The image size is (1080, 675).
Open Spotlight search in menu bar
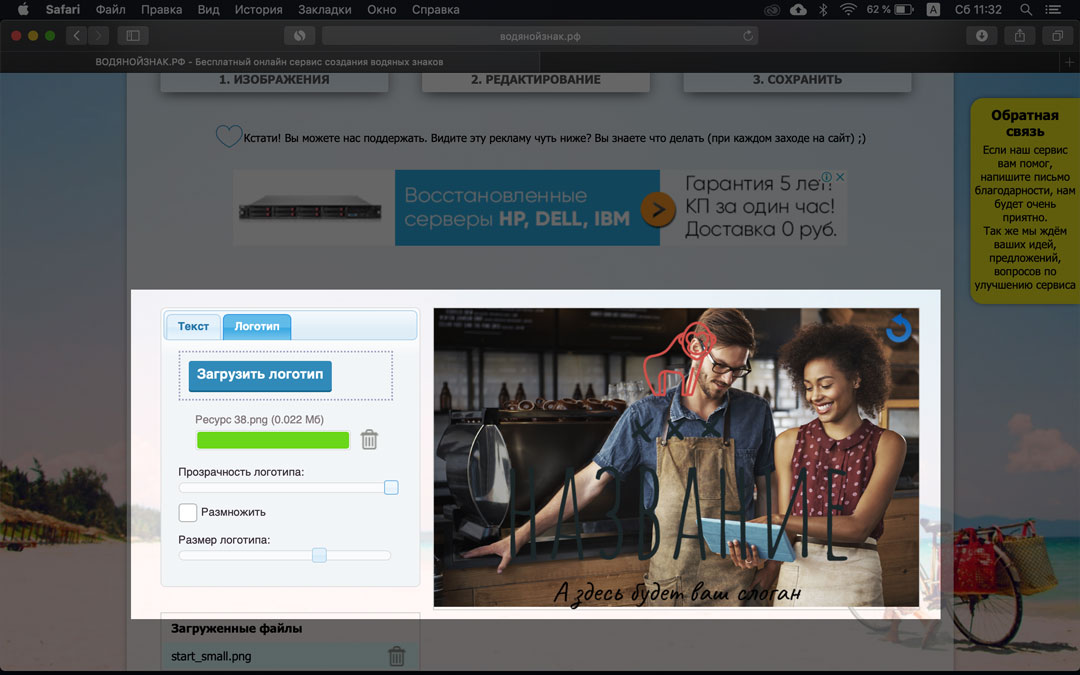[x=1026, y=10]
